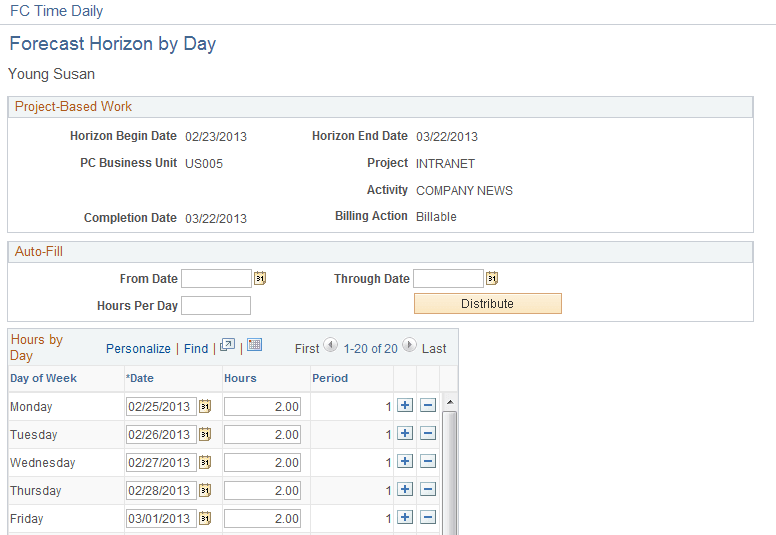Open Personalize link in Hours by Day
This screenshot has height=535, width=776.
pos(138,348)
